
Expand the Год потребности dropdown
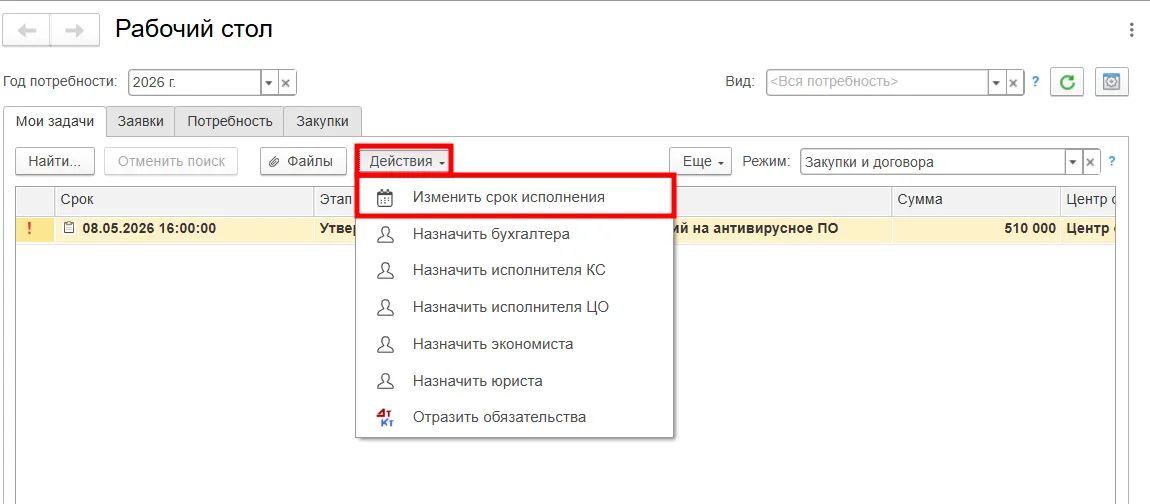point(268,83)
